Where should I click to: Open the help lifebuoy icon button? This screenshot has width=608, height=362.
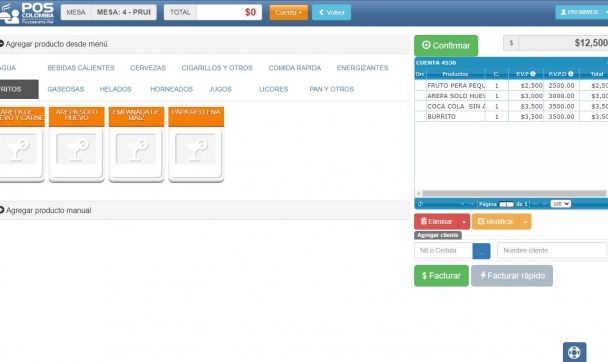click(574, 352)
